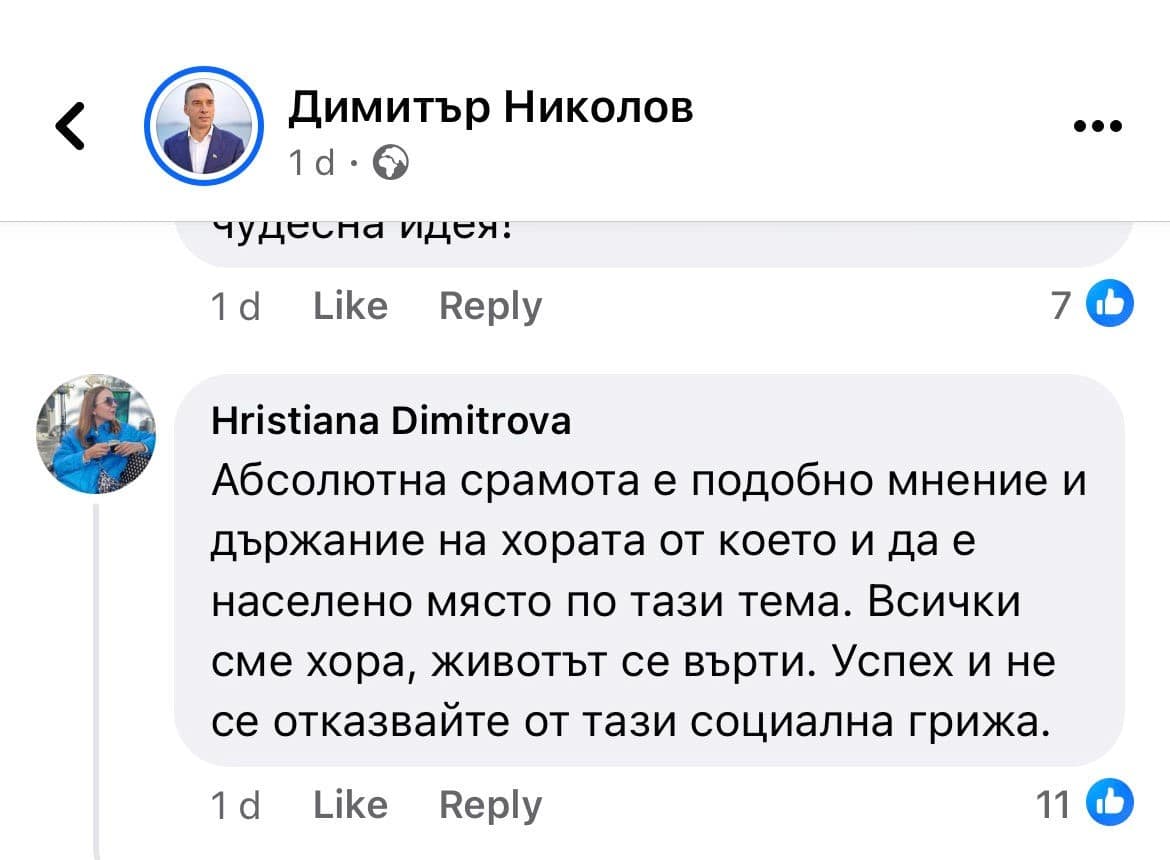View the 7 reactions count
This screenshot has width=1170, height=860.
[1061, 305]
